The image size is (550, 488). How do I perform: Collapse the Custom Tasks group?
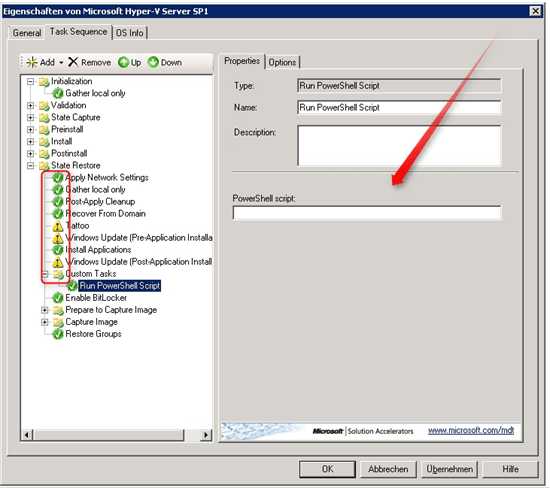(45, 274)
